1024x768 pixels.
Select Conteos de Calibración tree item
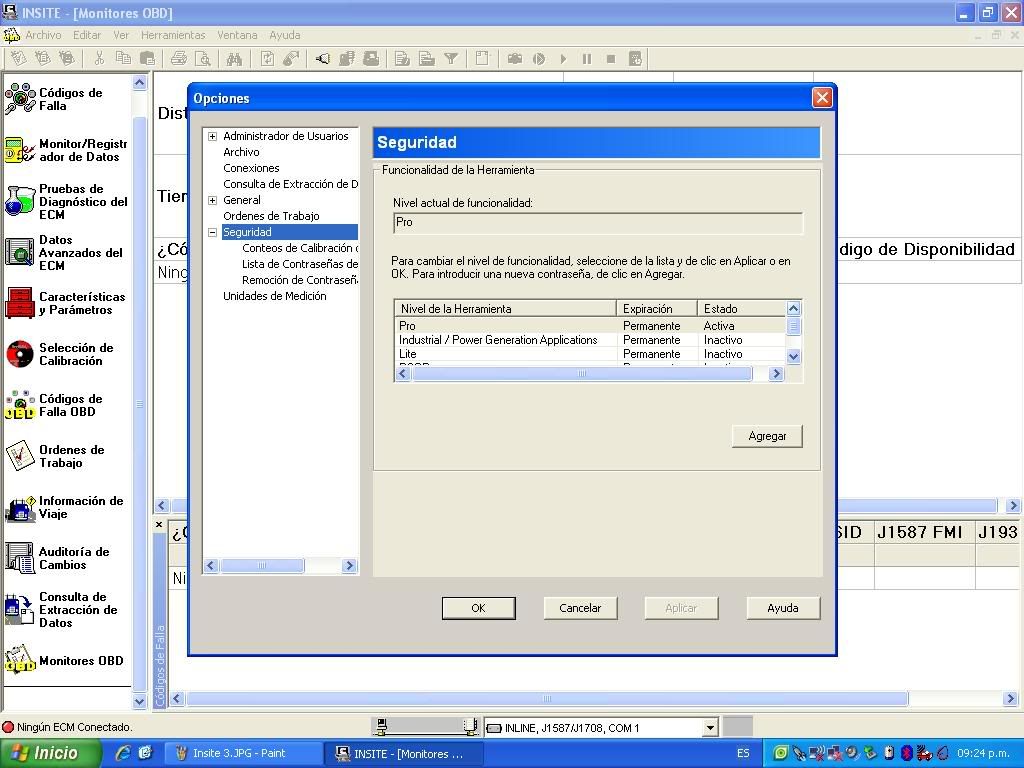pos(300,248)
